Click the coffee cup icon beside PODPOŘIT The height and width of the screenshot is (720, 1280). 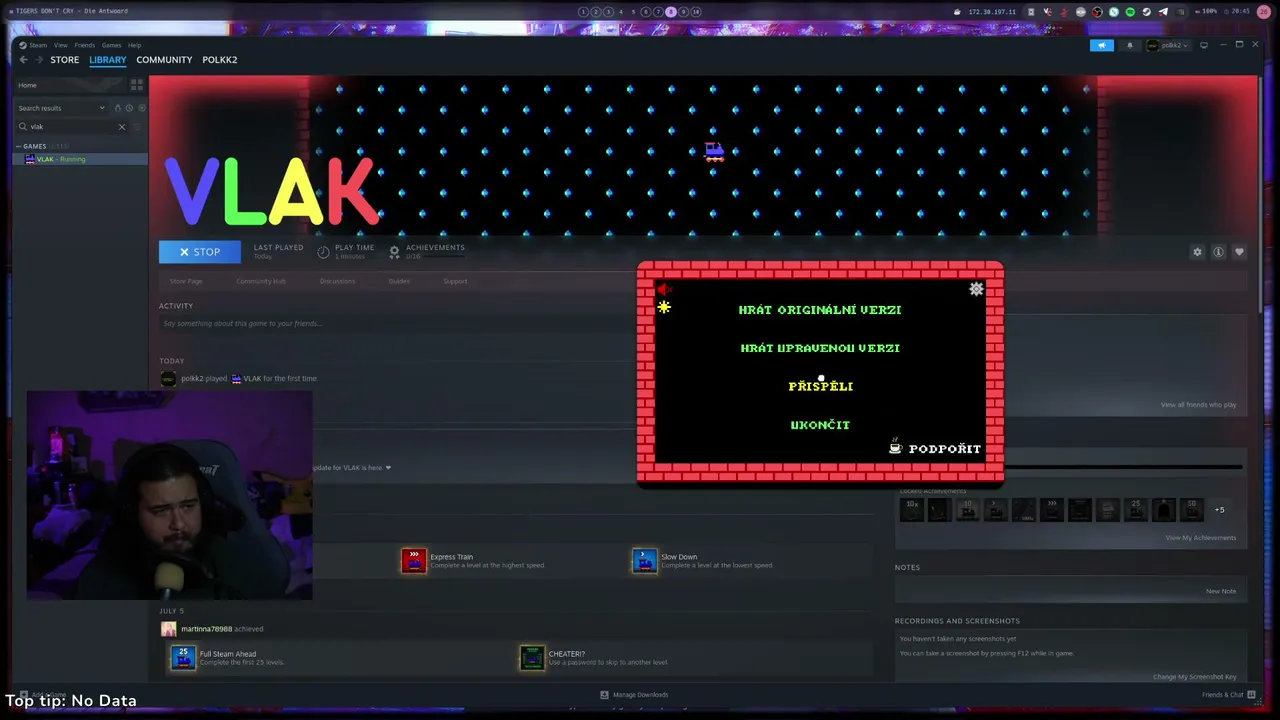point(895,448)
